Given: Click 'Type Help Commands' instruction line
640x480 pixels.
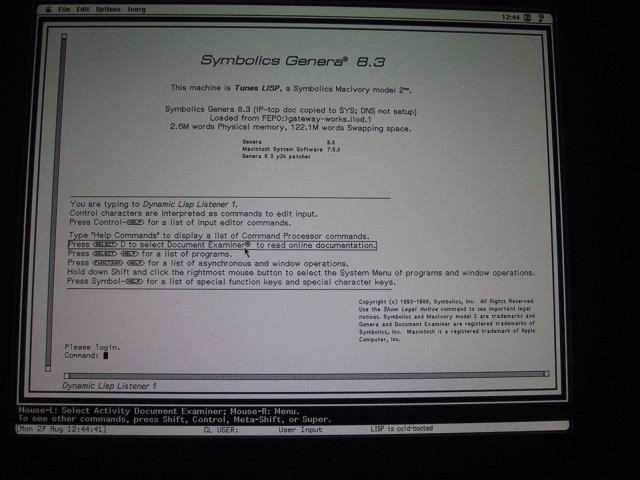Looking at the screenshot, I should [219, 236].
